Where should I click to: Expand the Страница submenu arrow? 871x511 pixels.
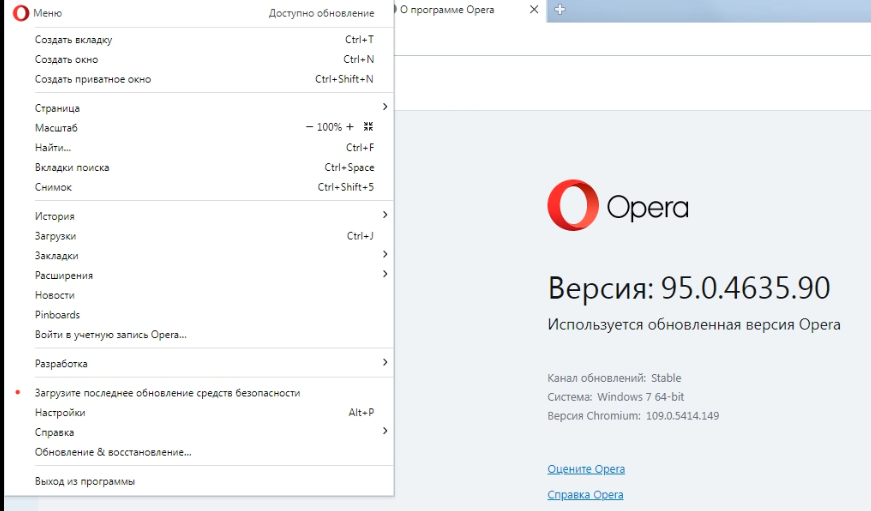coord(385,107)
